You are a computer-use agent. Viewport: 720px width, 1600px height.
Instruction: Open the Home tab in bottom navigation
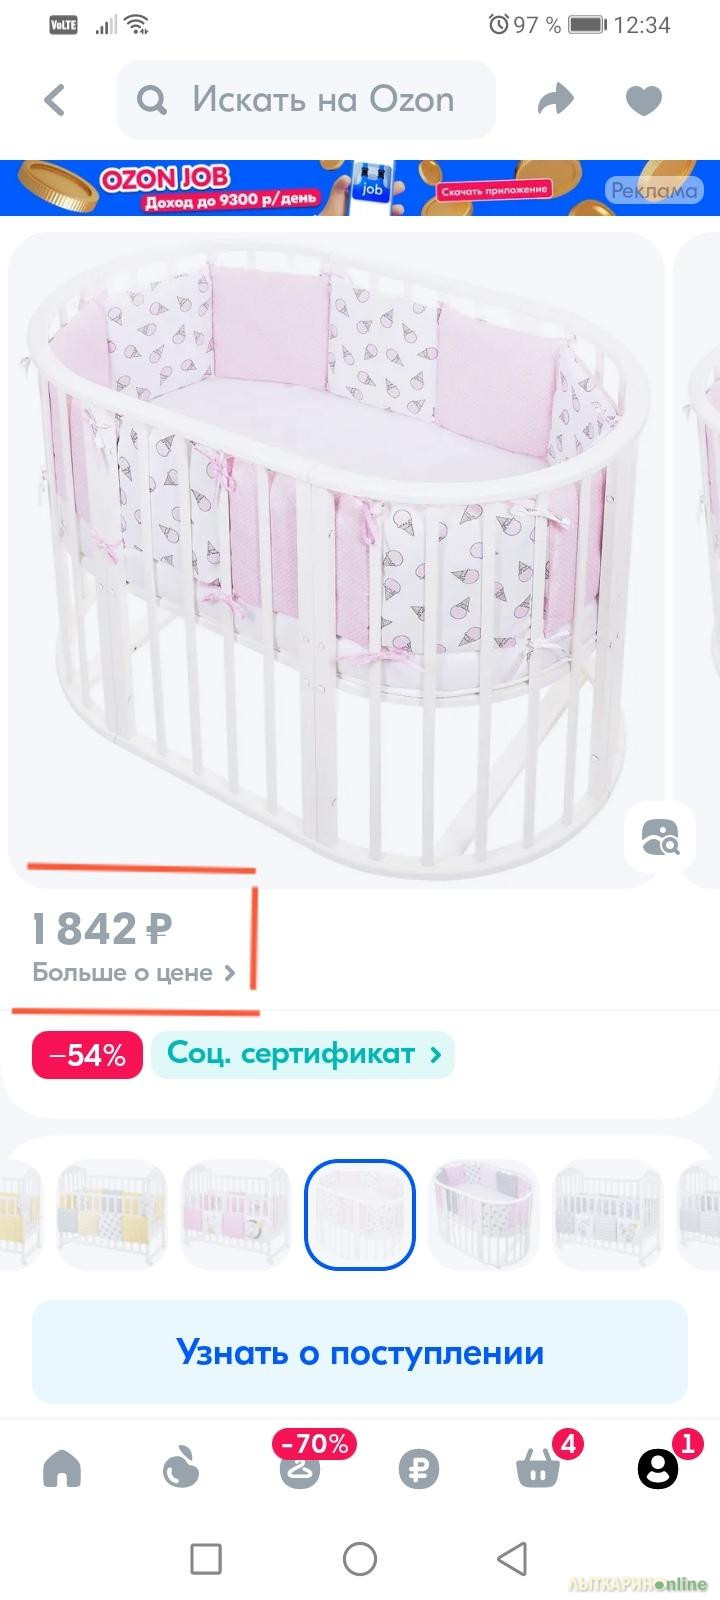tap(62, 1469)
